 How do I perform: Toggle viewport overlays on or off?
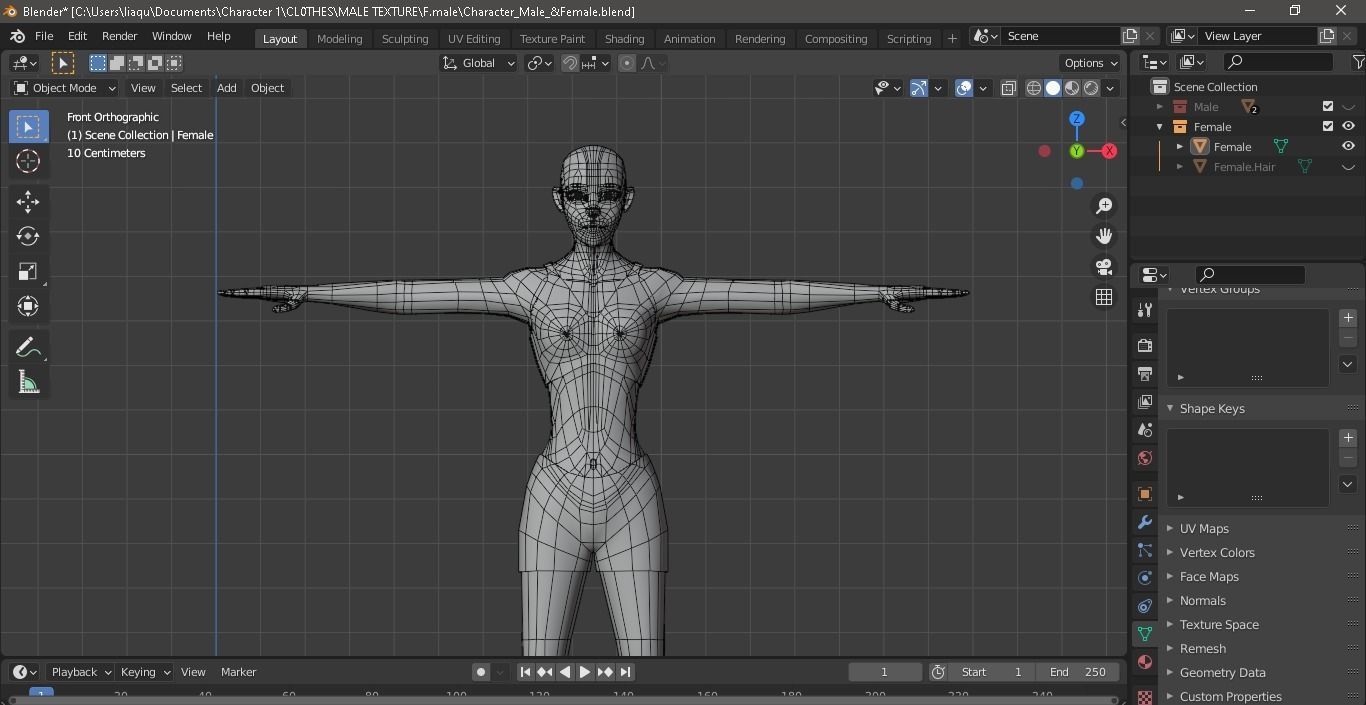click(x=964, y=88)
